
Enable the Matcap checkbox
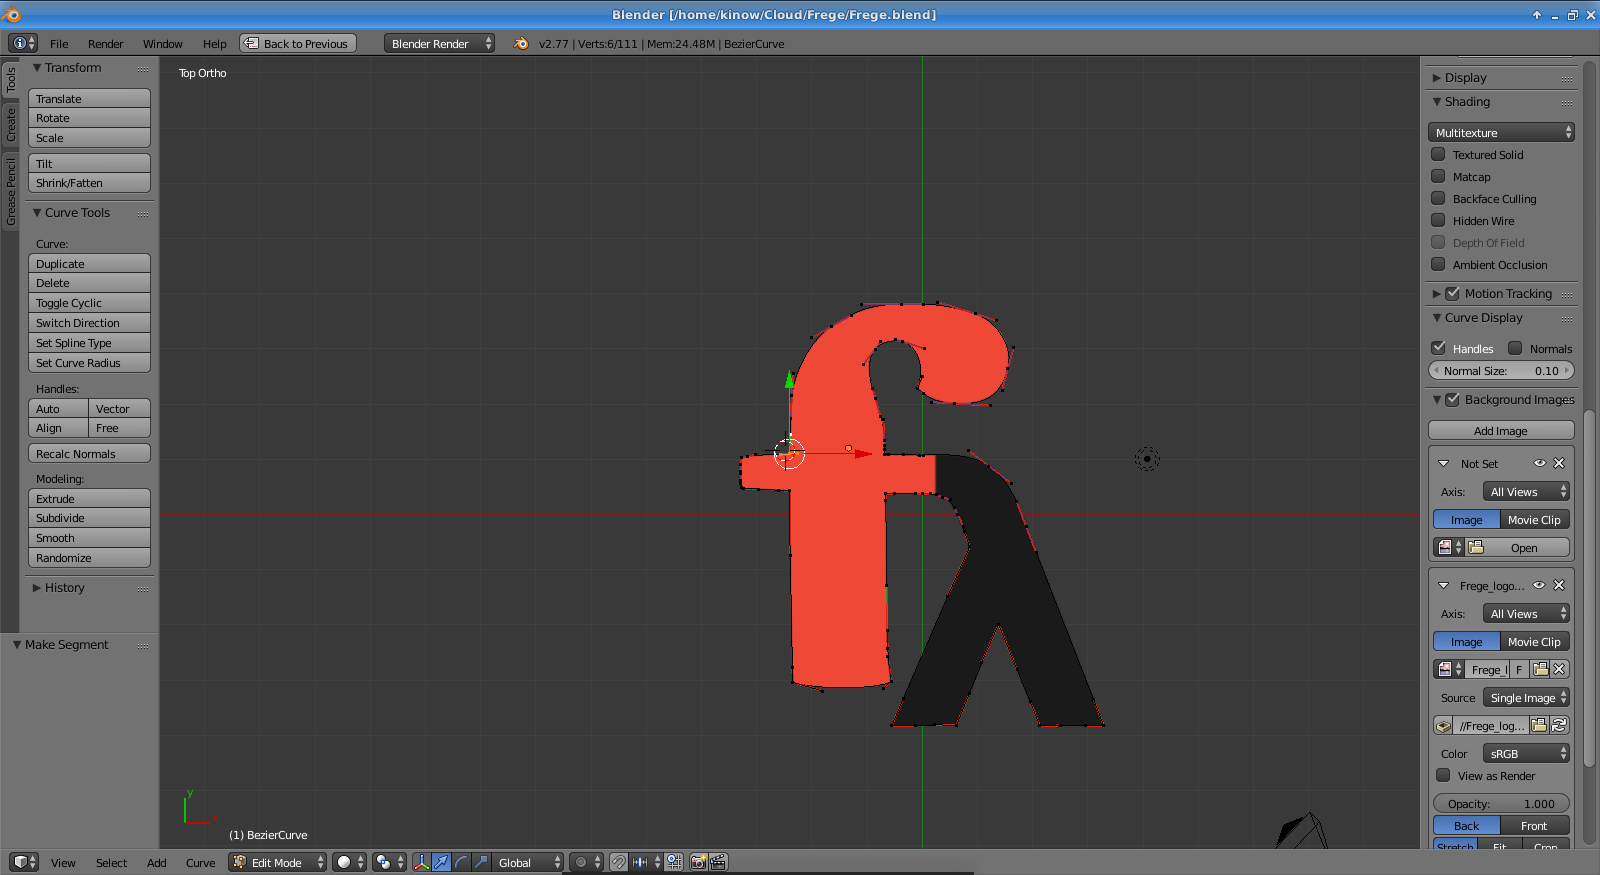pyautogui.click(x=1438, y=176)
